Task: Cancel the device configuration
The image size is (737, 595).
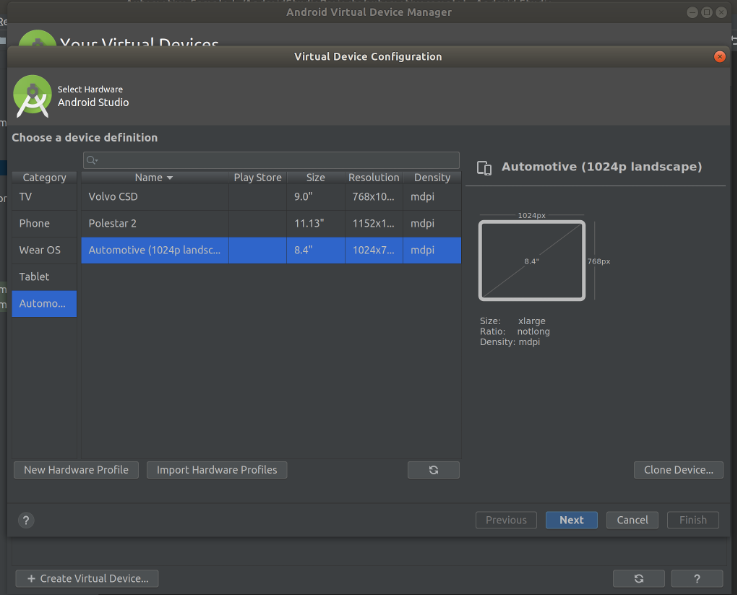Action: (x=632, y=520)
